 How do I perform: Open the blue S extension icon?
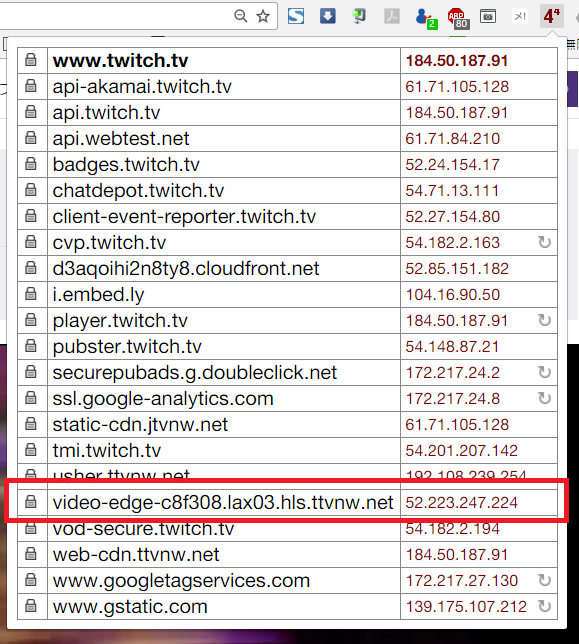[x=296, y=16]
